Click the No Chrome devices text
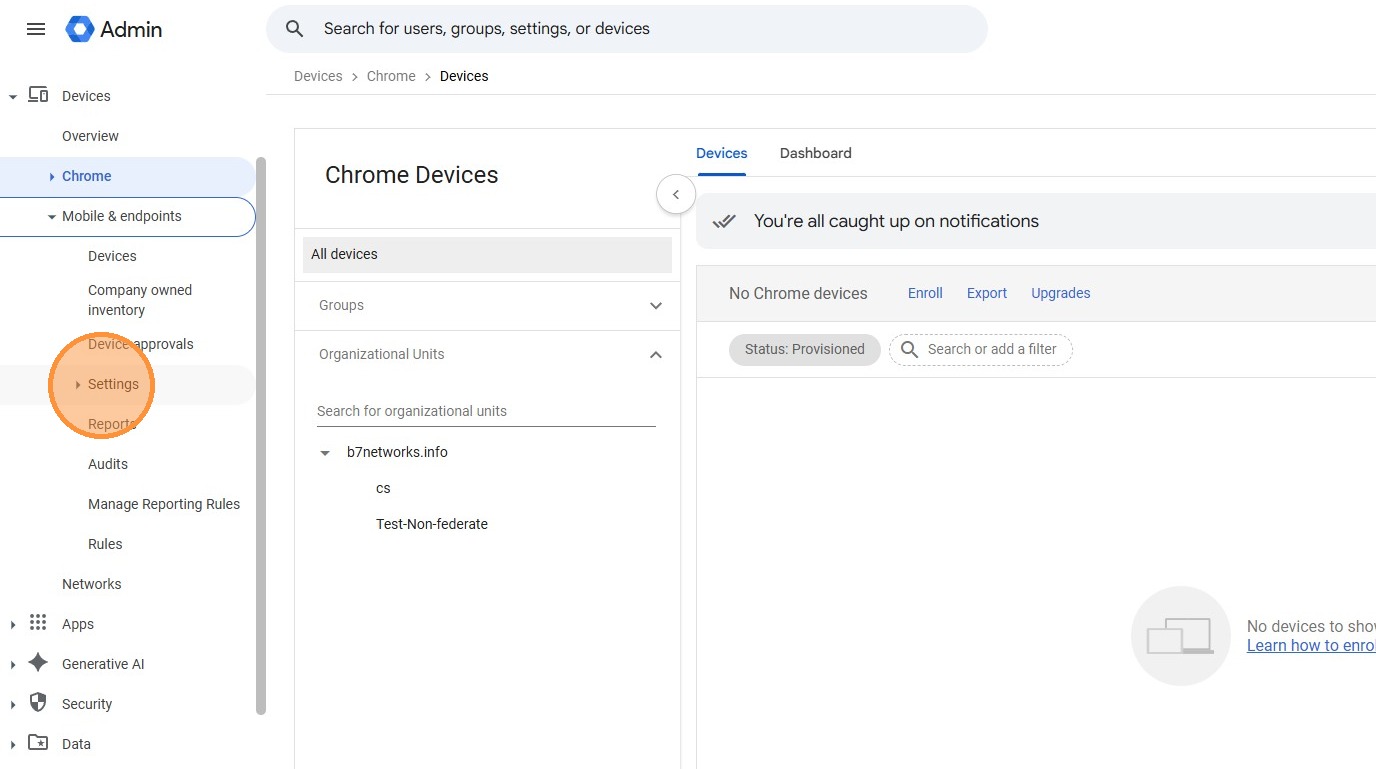The width and height of the screenshot is (1376, 769). click(x=798, y=293)
